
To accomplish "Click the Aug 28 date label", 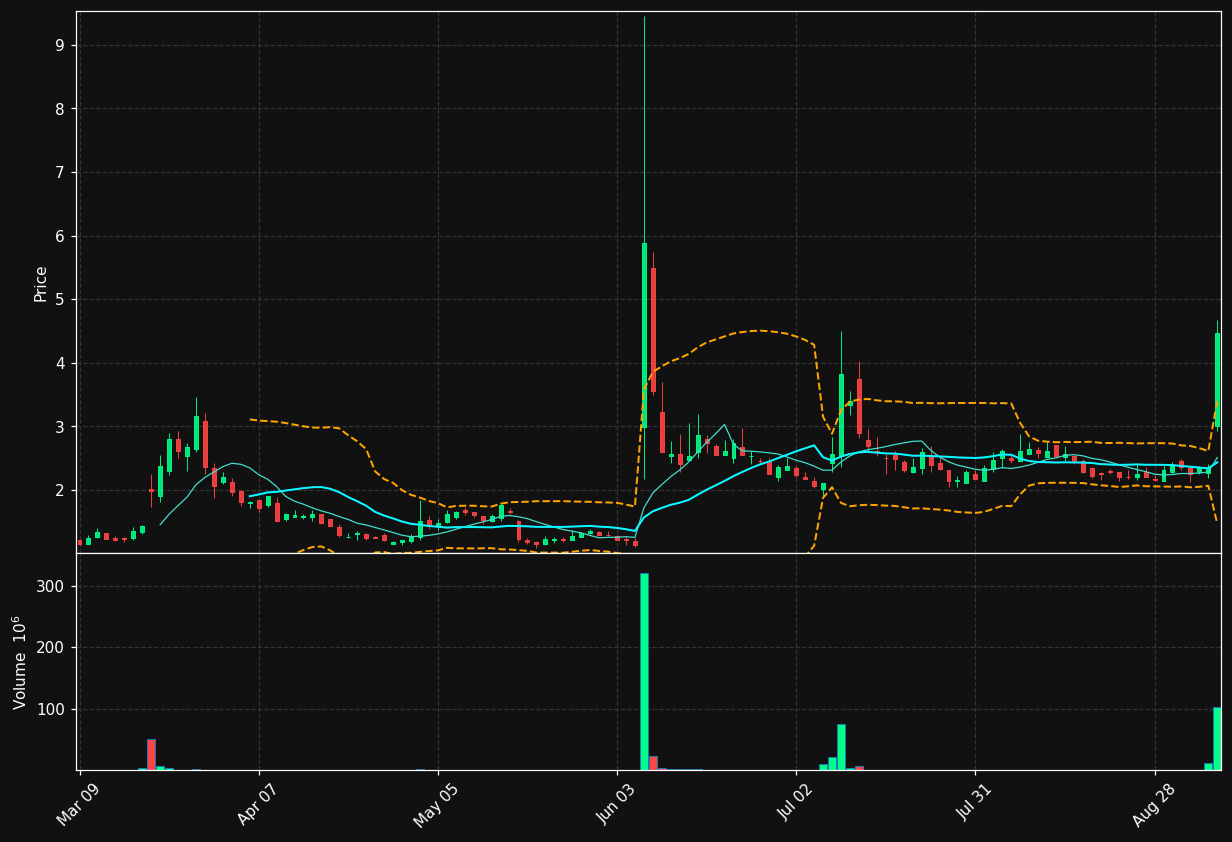I will click(x=1152, y=804).
